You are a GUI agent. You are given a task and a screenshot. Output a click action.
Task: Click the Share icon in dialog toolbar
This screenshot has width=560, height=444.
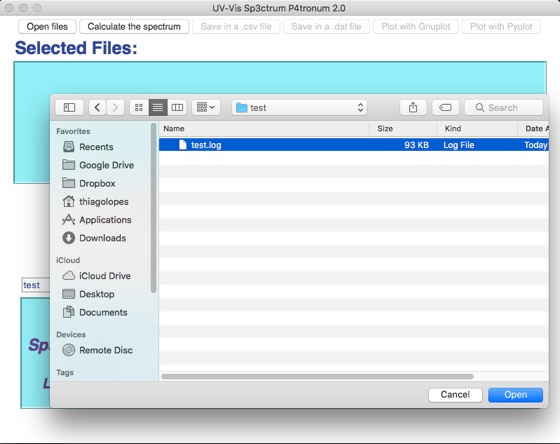pyautogui.click(x=413, y=108)
